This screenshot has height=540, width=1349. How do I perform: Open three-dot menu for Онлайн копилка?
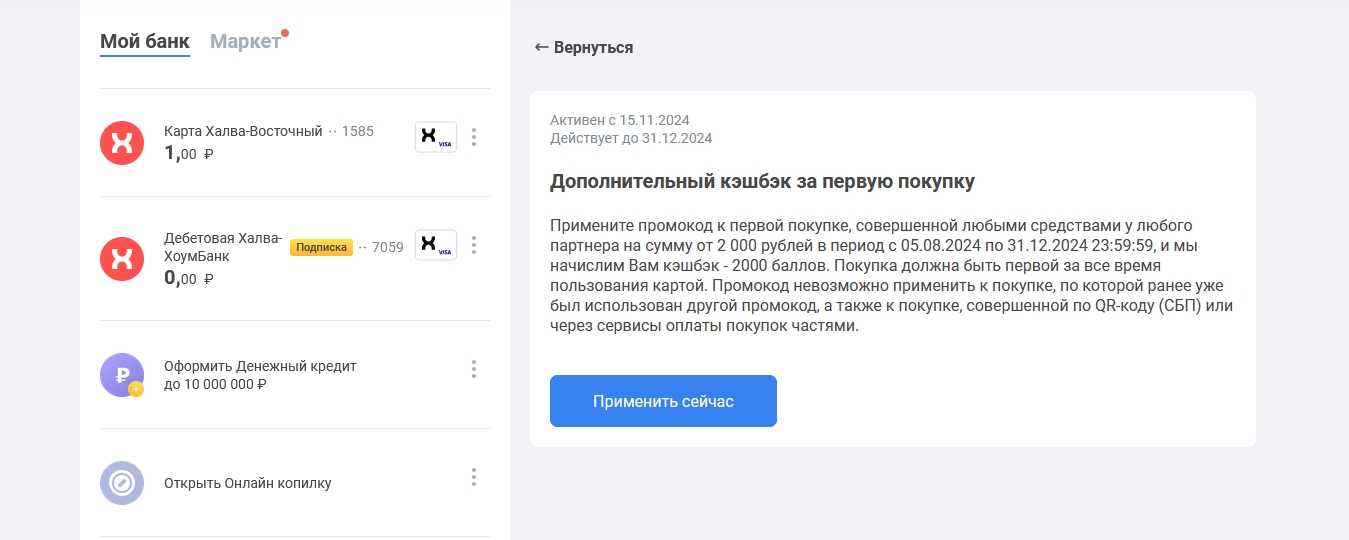pyautogui.click(x=474, y=477)
